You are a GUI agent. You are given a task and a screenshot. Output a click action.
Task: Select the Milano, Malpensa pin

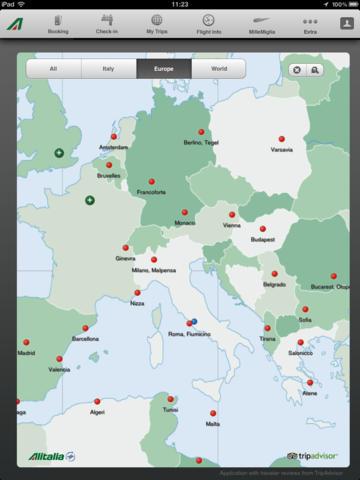154,259
